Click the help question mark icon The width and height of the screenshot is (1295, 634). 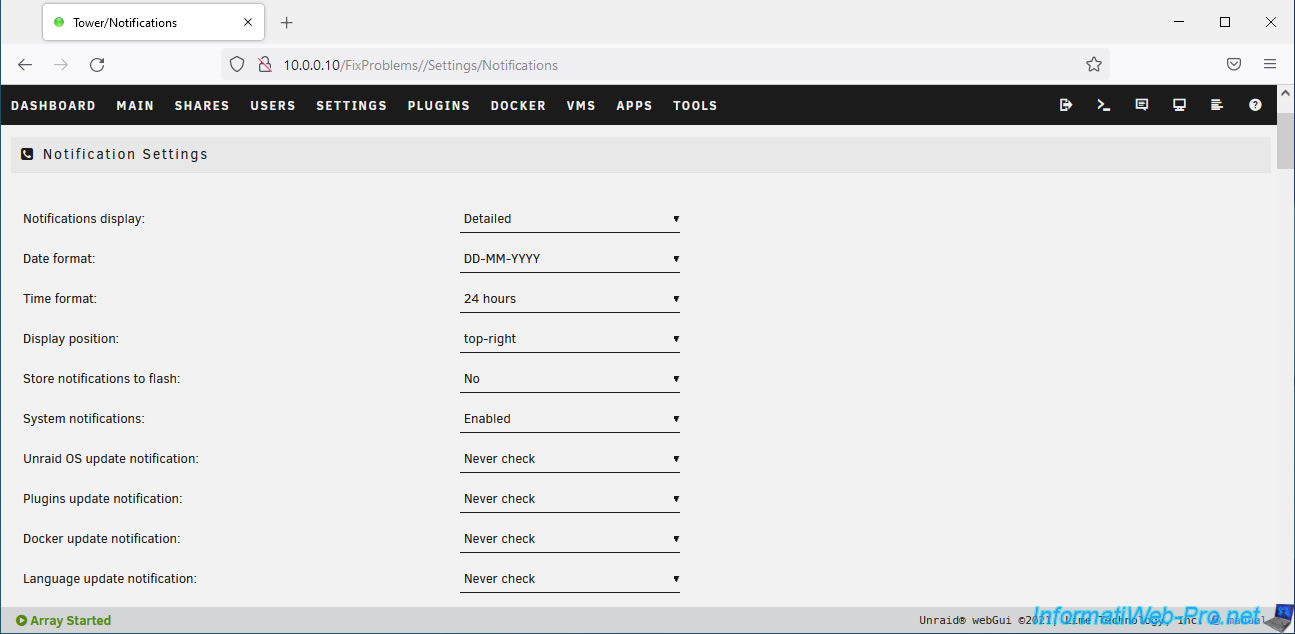point(1255,105)
